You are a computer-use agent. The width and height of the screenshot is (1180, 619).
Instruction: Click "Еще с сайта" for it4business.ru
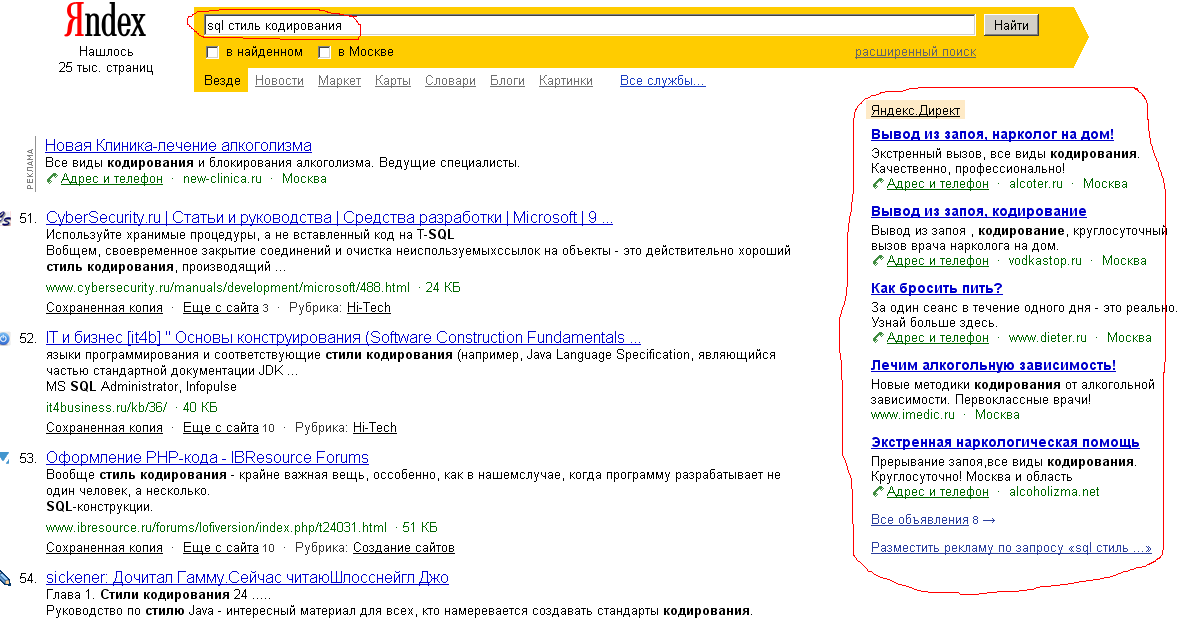click(220, 428)
